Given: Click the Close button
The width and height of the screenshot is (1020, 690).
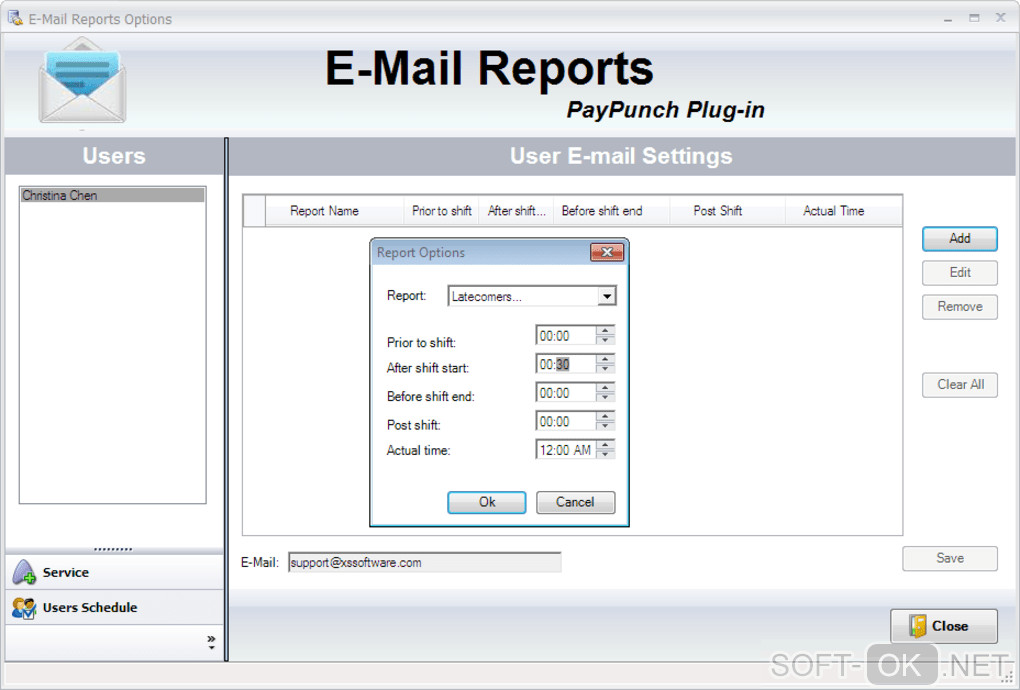Looking at the screenshot, I should (944, 626).
